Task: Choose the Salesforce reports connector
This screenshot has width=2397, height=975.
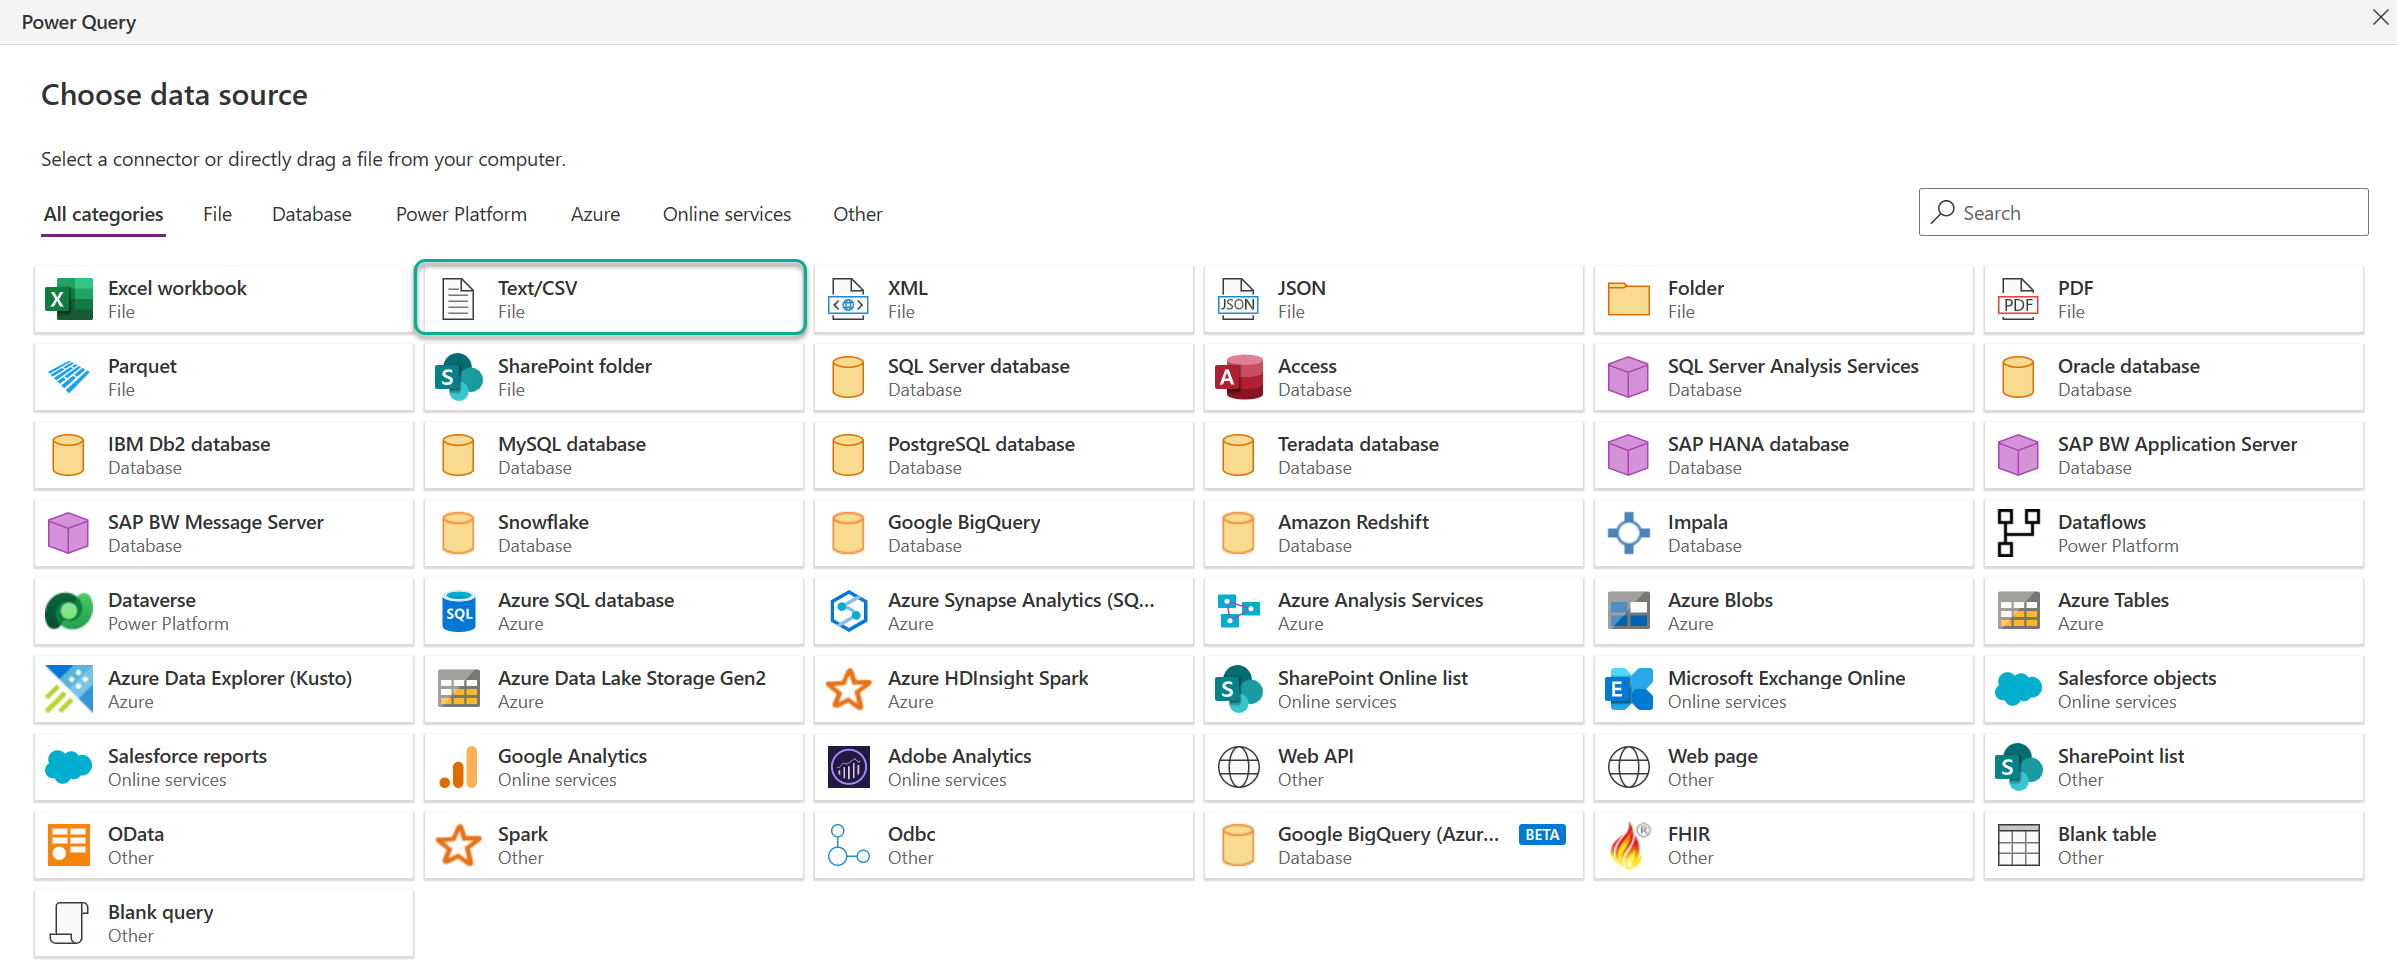Action: pyautogui.click(x=224, y=767)
